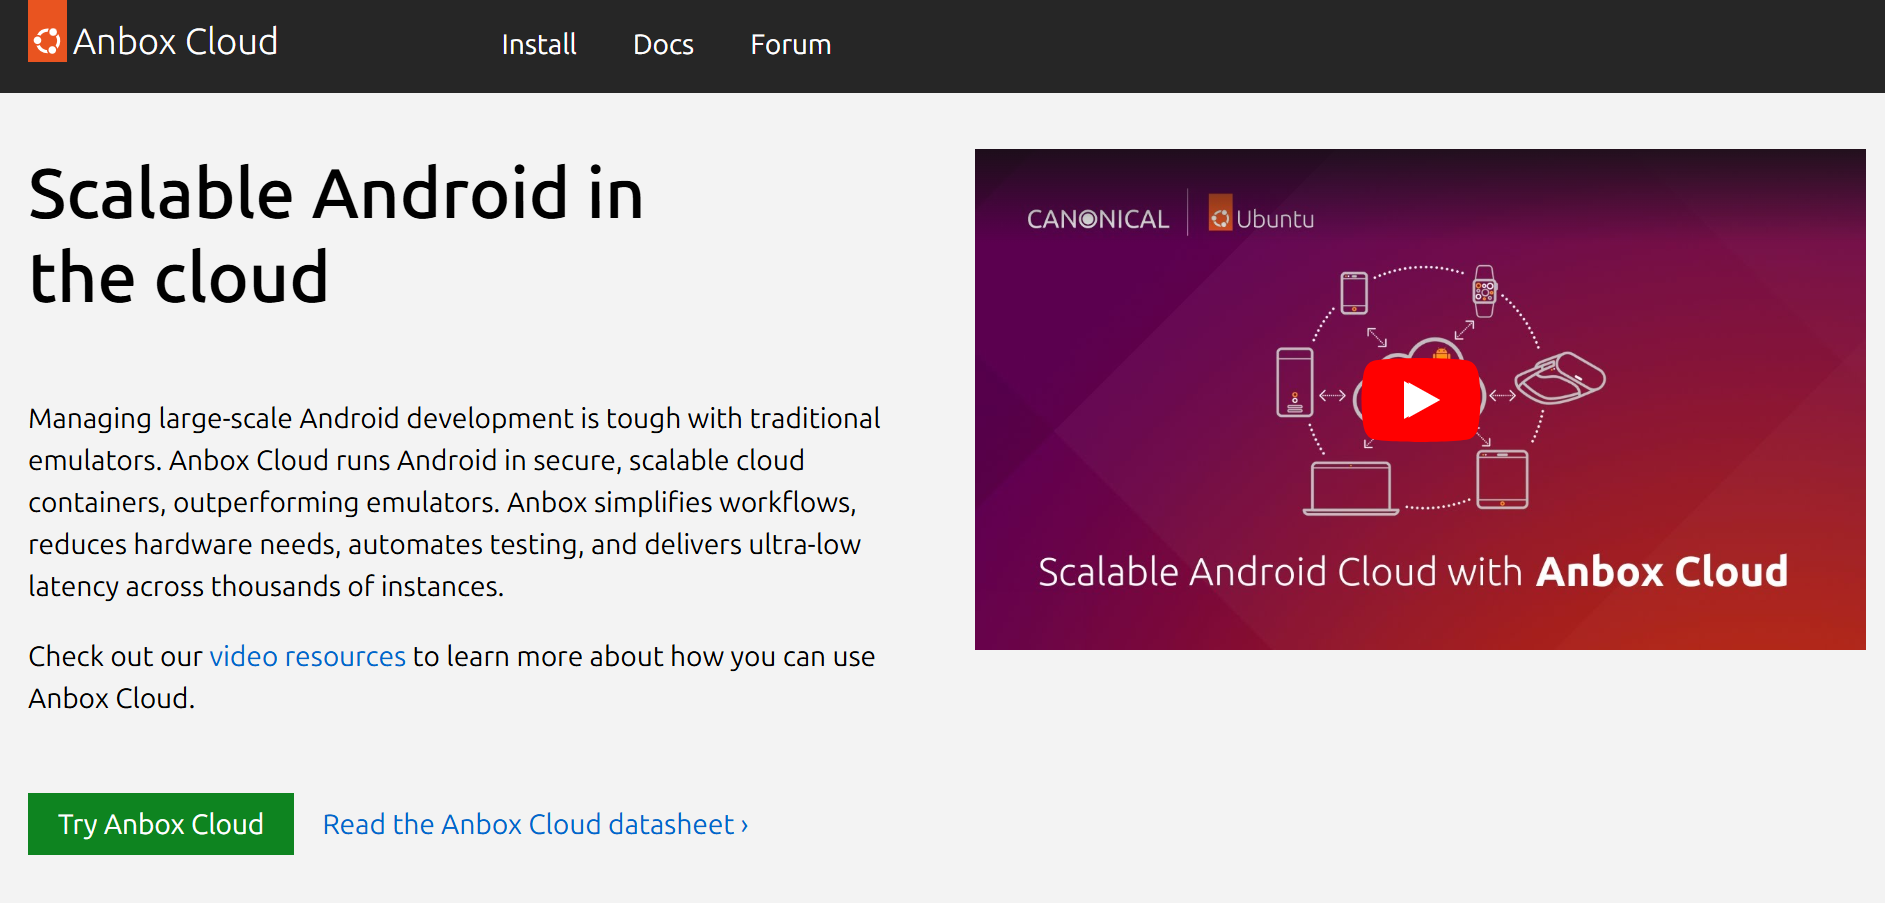
Task: Open the Install menu item
Action: [x=539, y=45]
